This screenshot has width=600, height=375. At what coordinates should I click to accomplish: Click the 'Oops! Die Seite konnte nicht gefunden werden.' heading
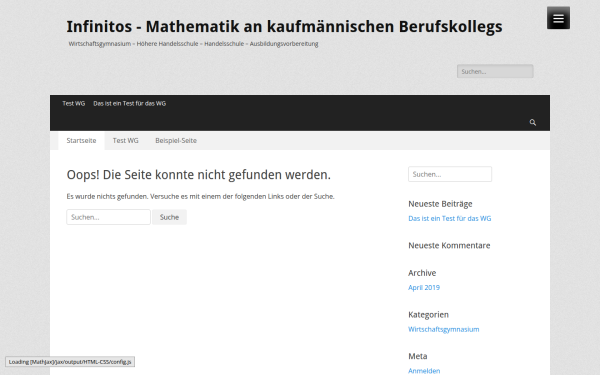[199, 175]
